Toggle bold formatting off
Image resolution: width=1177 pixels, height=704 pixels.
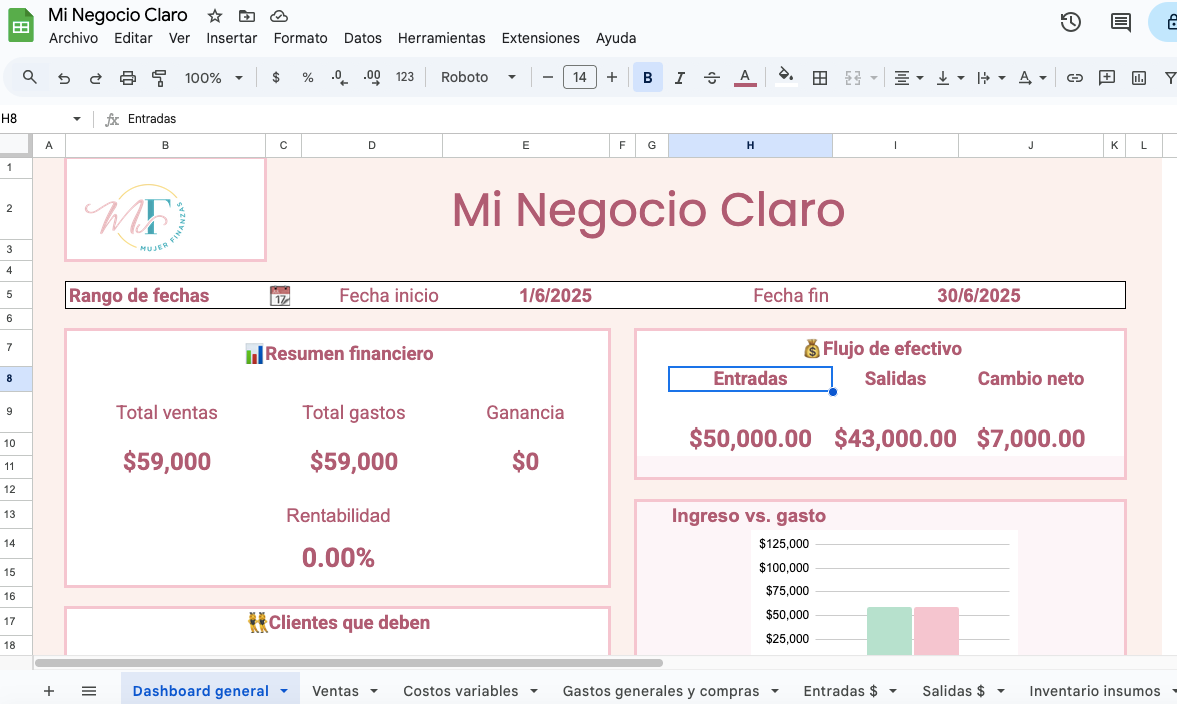pos(648,77)
